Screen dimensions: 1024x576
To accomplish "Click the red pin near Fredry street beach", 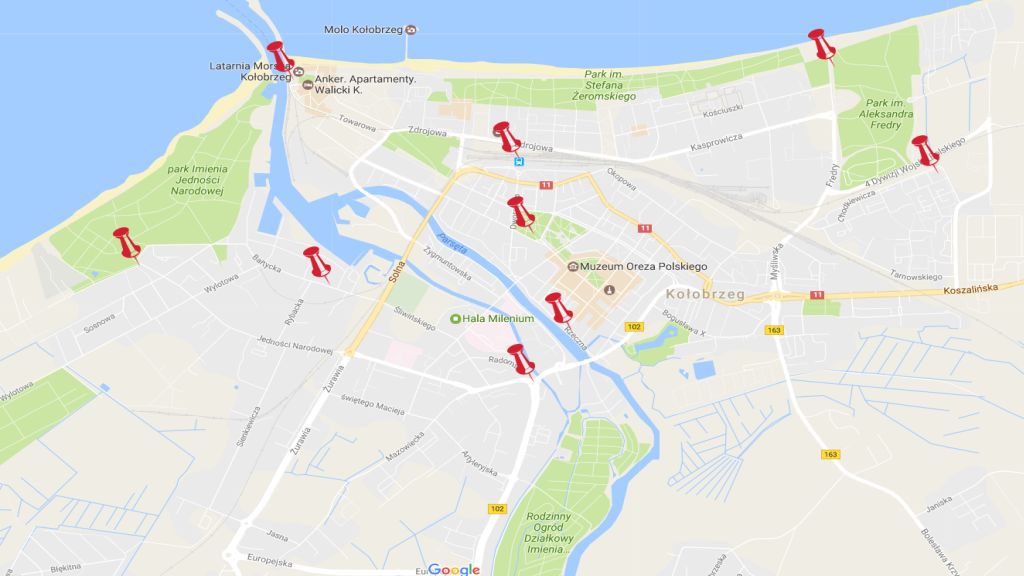I will pyautogui.click(x=822, y=45).
